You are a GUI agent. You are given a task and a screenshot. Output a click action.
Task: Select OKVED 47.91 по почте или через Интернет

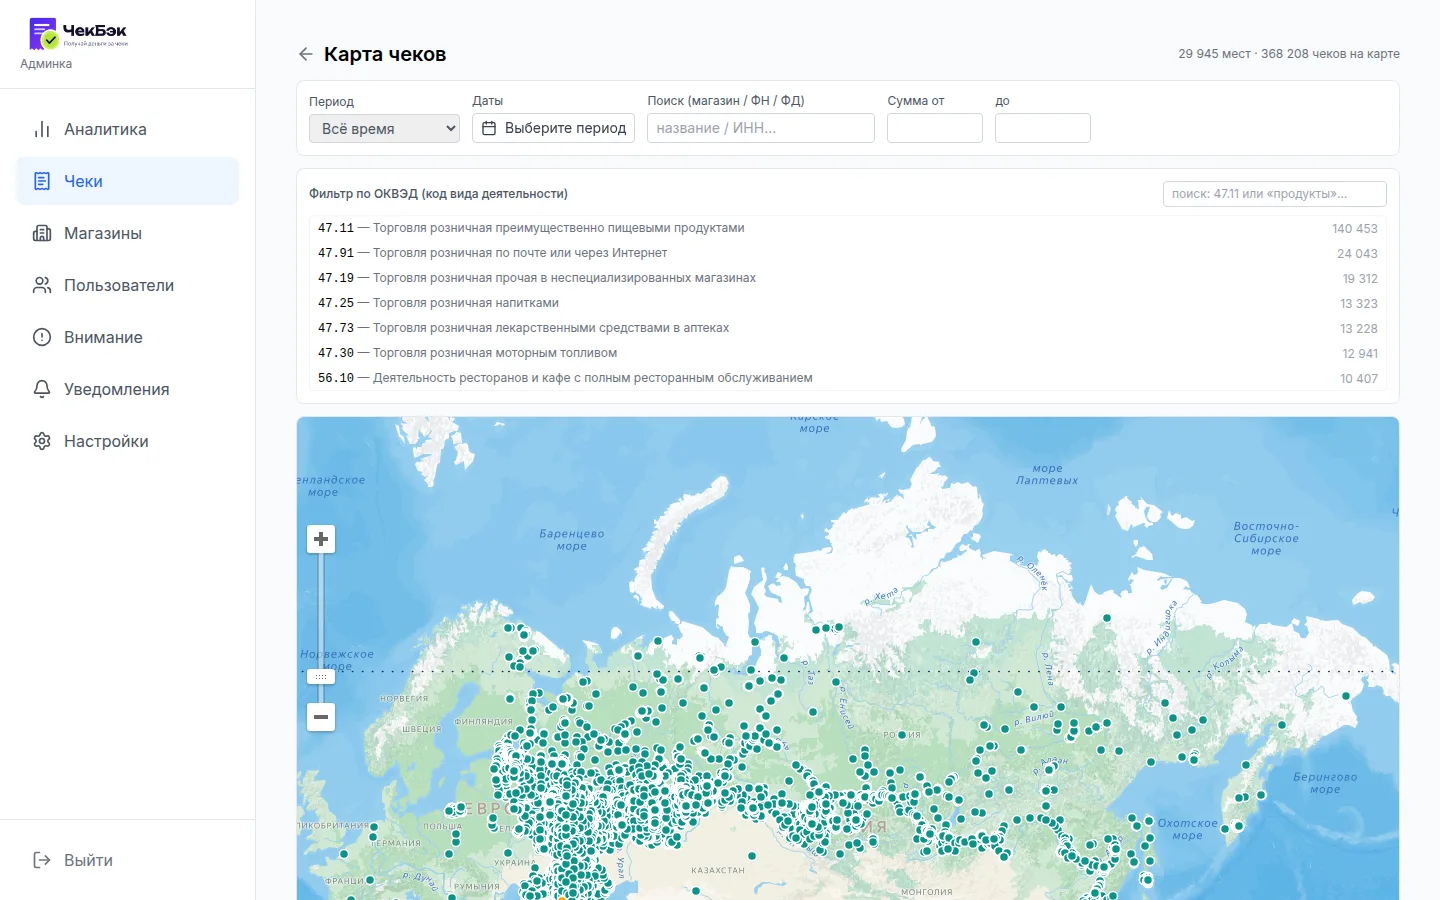click(x=848, y=253)
